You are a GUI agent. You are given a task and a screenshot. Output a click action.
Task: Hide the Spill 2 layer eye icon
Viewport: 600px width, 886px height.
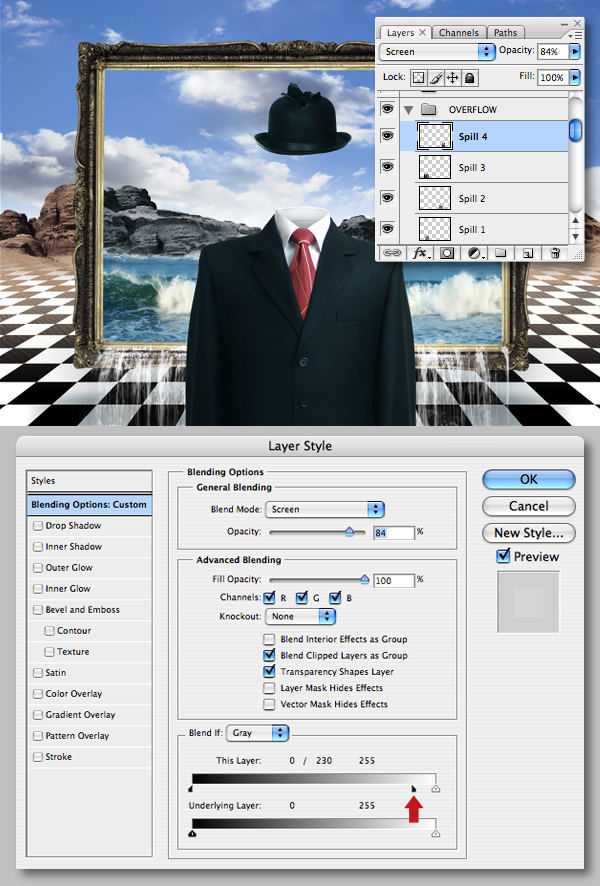pyautogui.click(x=388, y=197)
